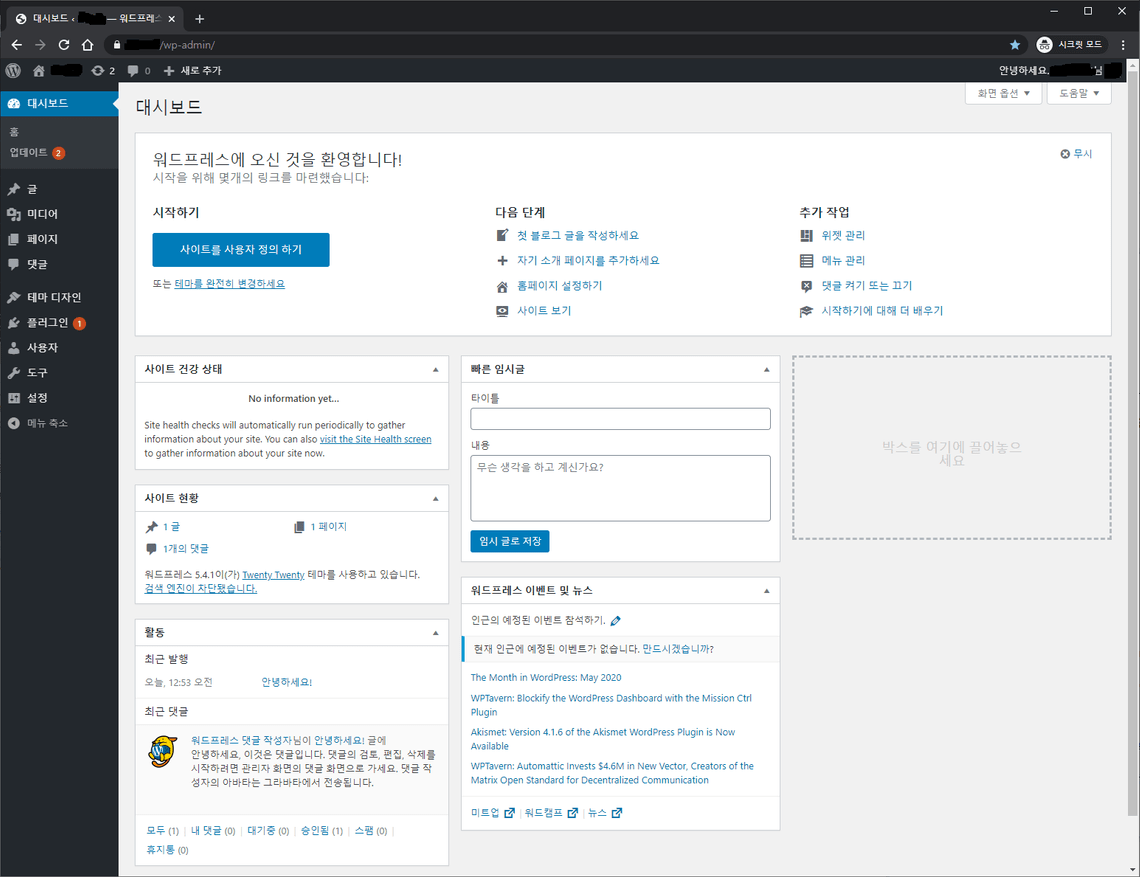Click the 타이틀 input field
The height and width of the screenshot is (877, 1140).
point(620,419)
